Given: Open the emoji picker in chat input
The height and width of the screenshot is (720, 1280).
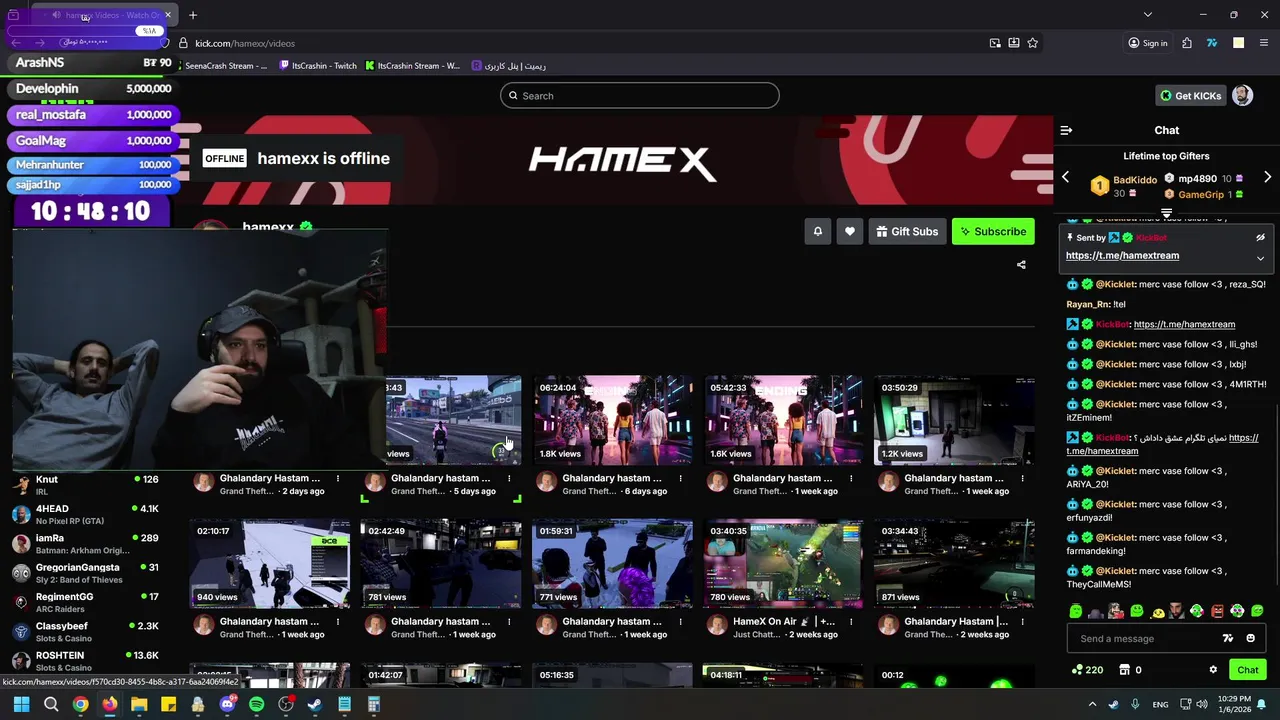Looking at the screenshot, I should [x=1250, y=638].
